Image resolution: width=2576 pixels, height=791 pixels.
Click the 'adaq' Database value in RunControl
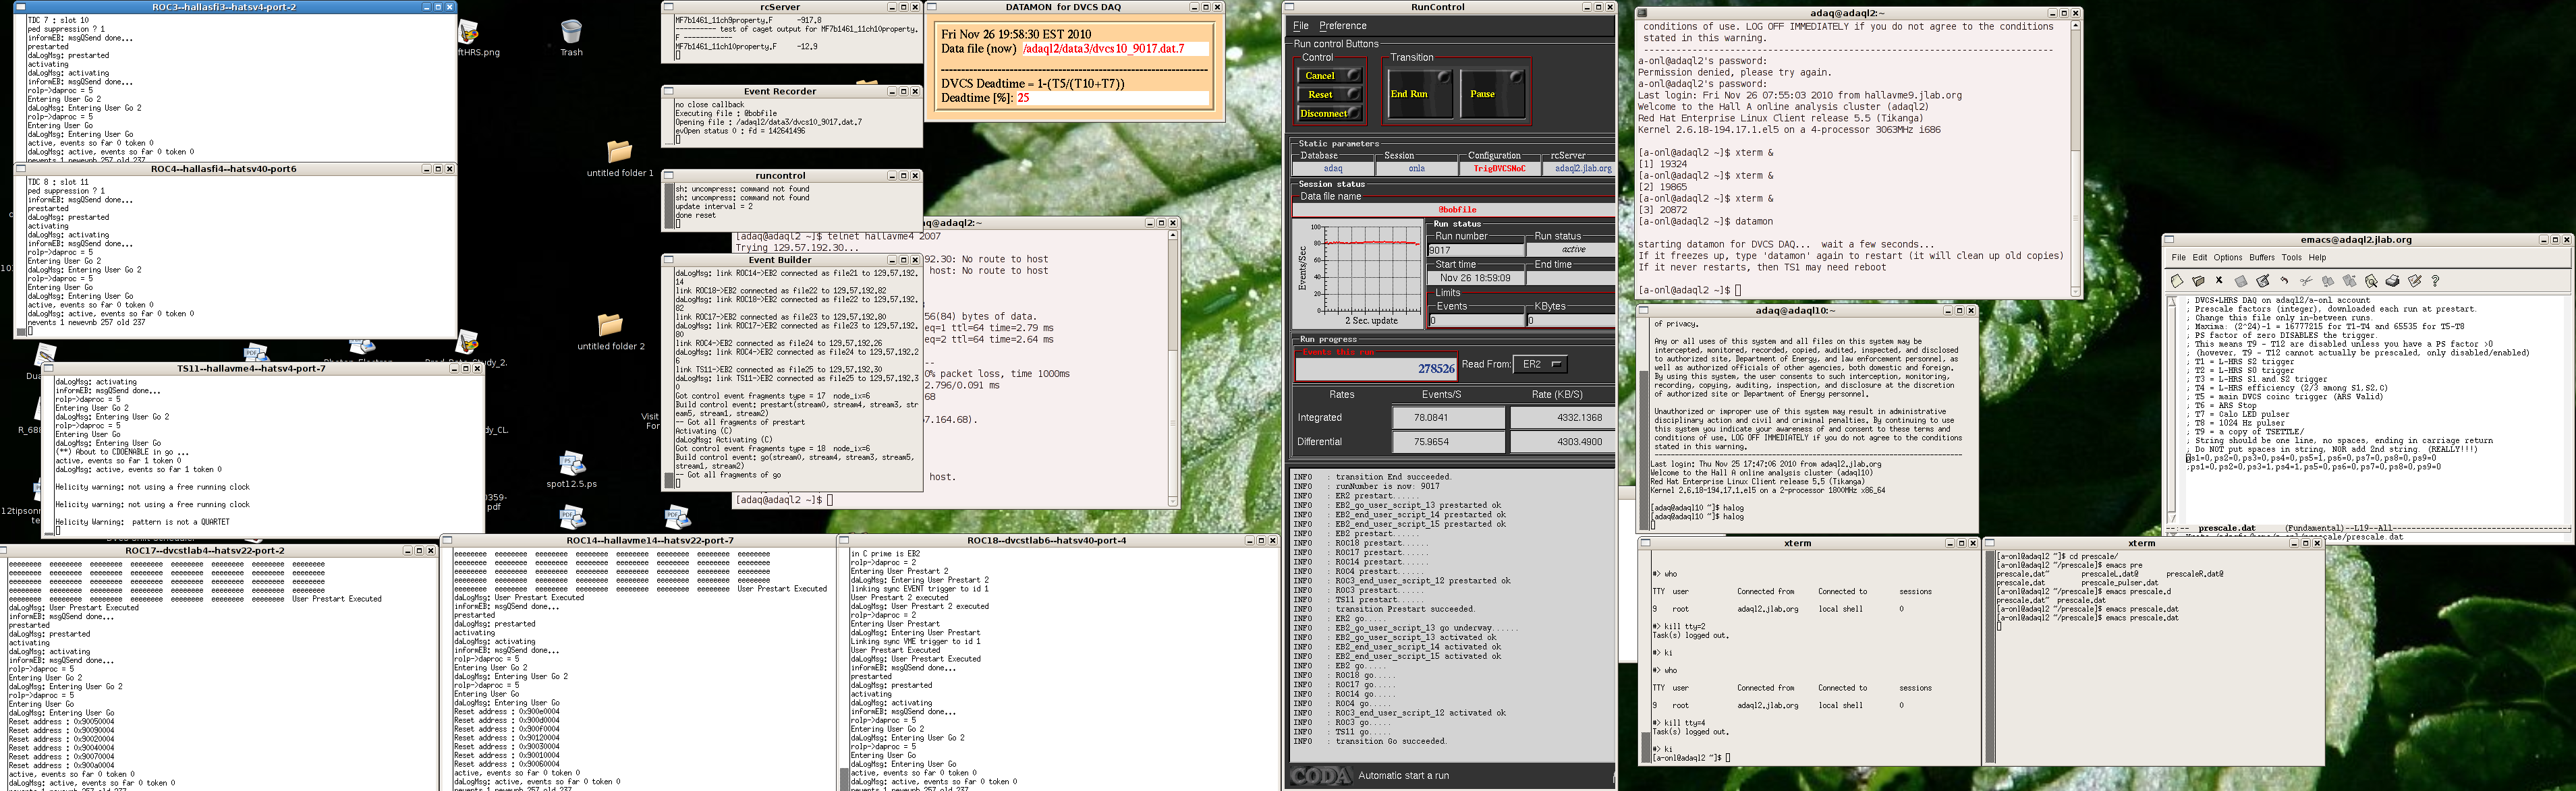[x=1332, y=168]
